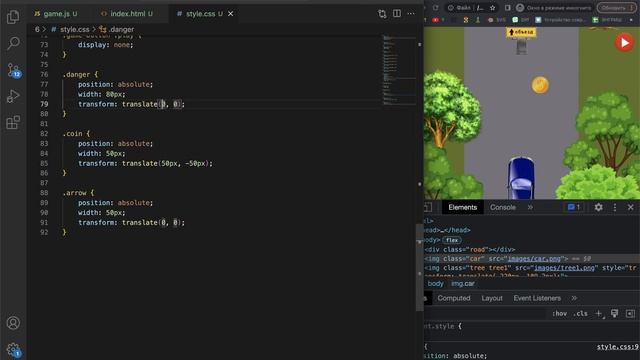Screen dimensions: 640x360
Task: Open the Extensions view in the activity bar
Action: click(13, 122)
